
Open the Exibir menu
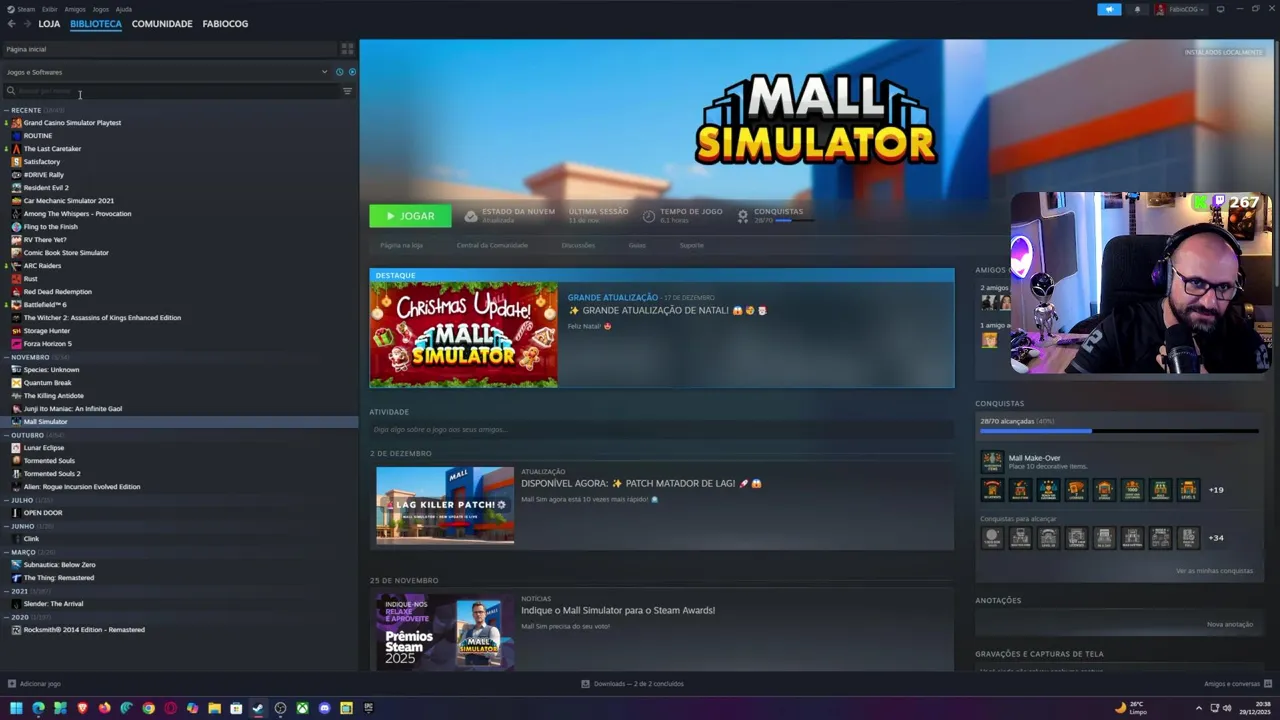50,9
